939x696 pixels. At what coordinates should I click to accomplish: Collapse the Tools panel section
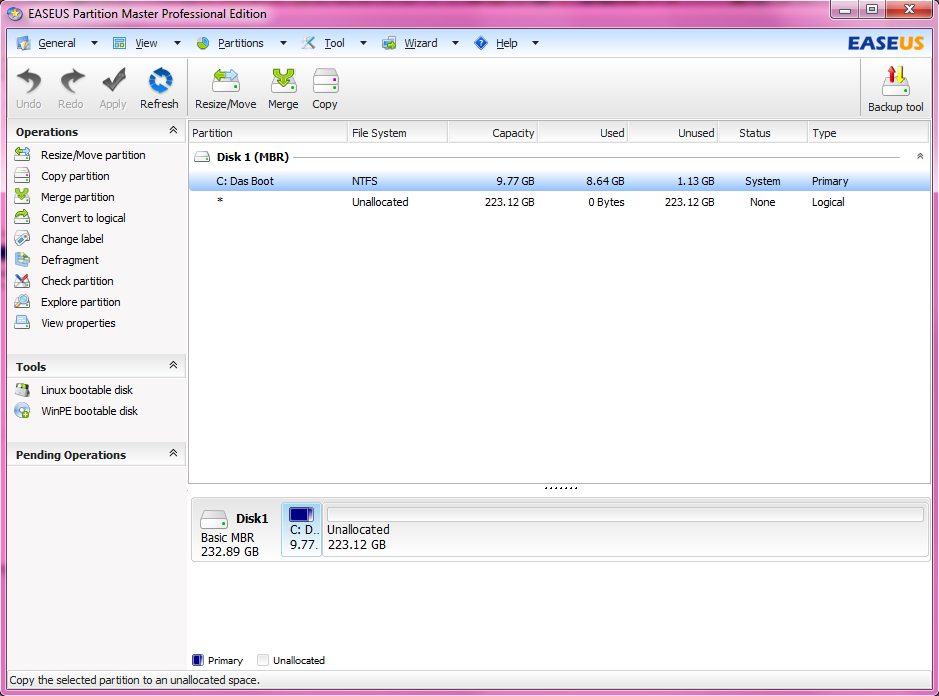point(173,366)
